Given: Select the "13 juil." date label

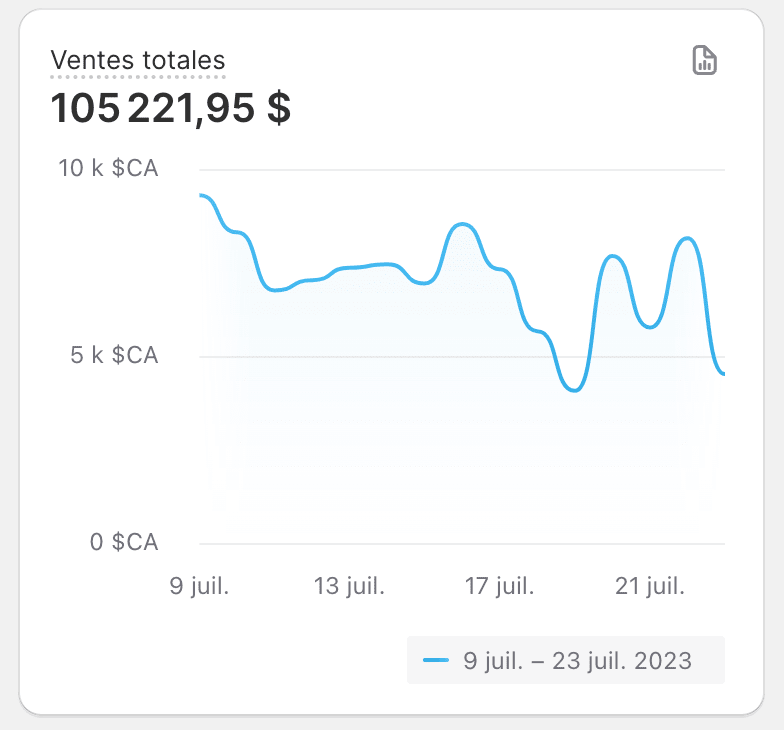Looking at the screenshot, I should (351, 586).
